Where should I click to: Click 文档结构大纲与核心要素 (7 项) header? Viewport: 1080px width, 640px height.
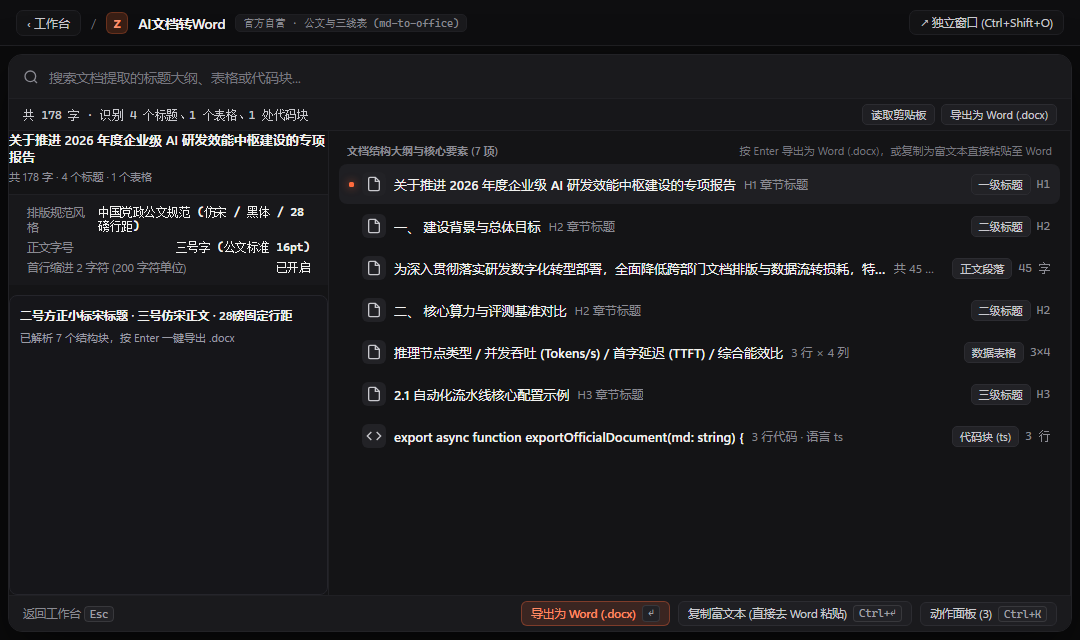coord(422,151)
